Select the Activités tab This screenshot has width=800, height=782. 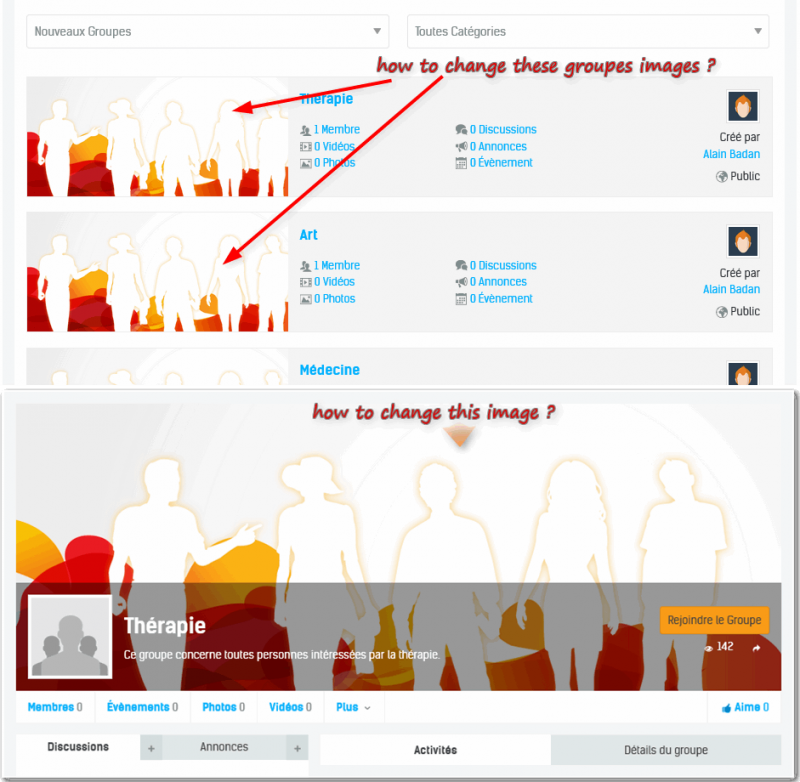pos(435,750)
